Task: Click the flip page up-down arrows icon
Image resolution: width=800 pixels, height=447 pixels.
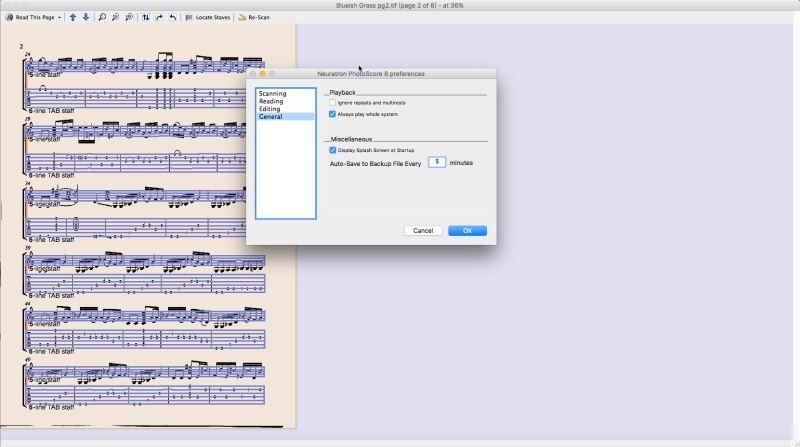Action: point(146,17)
